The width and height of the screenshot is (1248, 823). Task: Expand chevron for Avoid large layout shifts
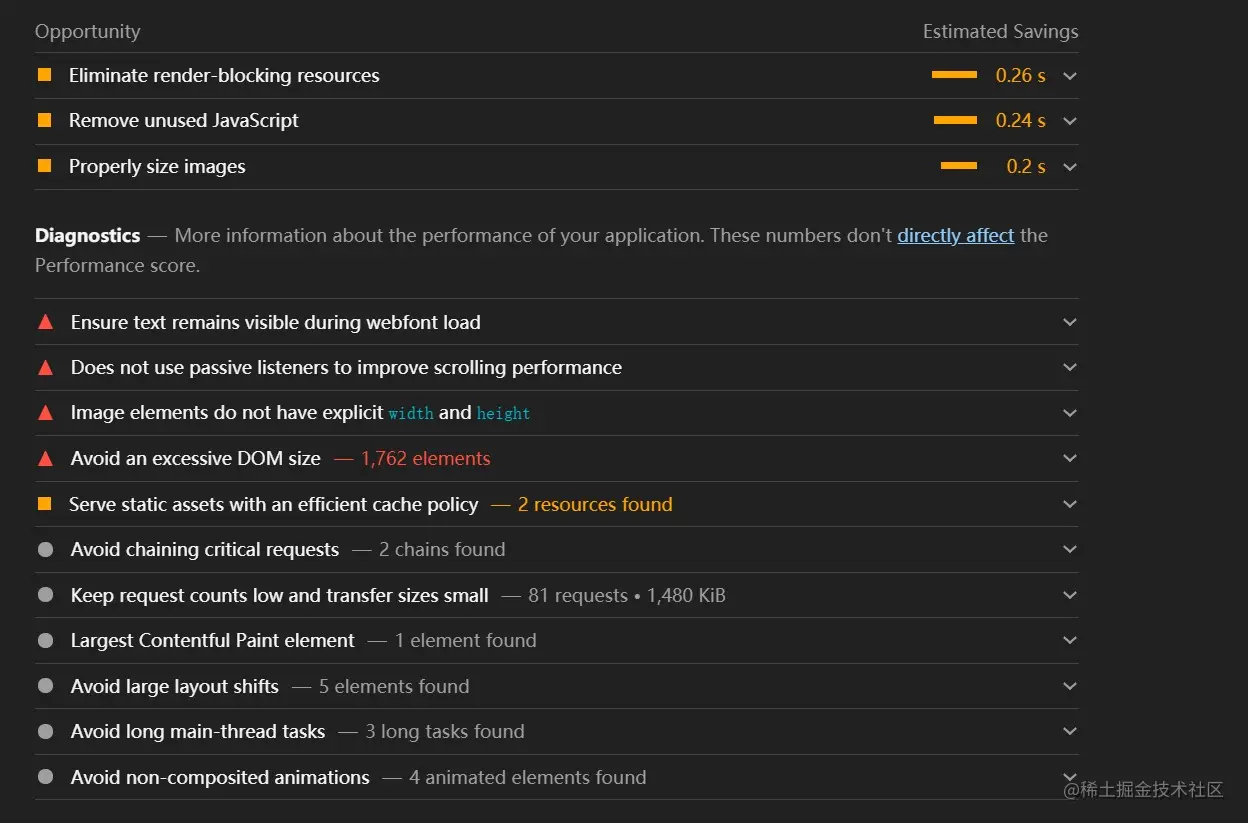(1070, 686)
